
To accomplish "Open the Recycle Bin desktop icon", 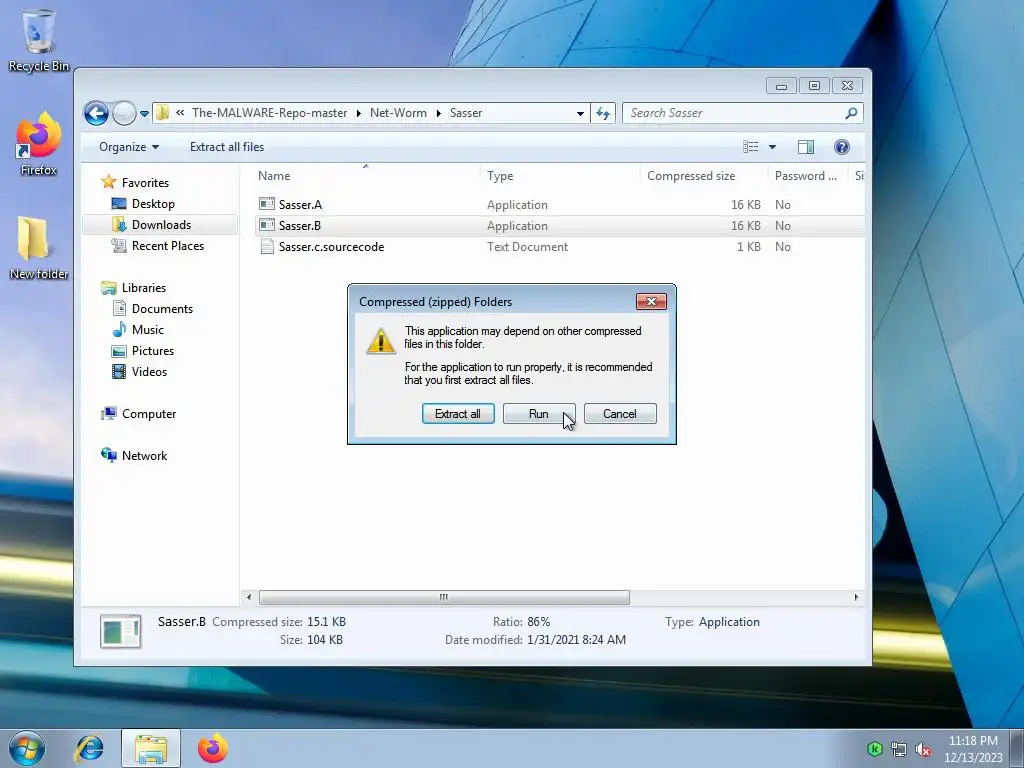I will pos(39,40).
